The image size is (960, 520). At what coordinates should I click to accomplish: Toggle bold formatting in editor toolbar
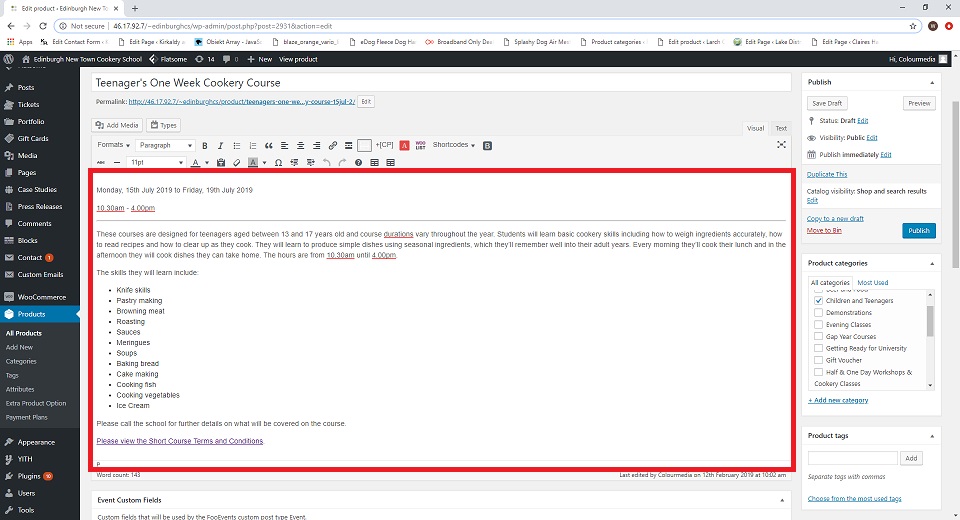(205, 145)
